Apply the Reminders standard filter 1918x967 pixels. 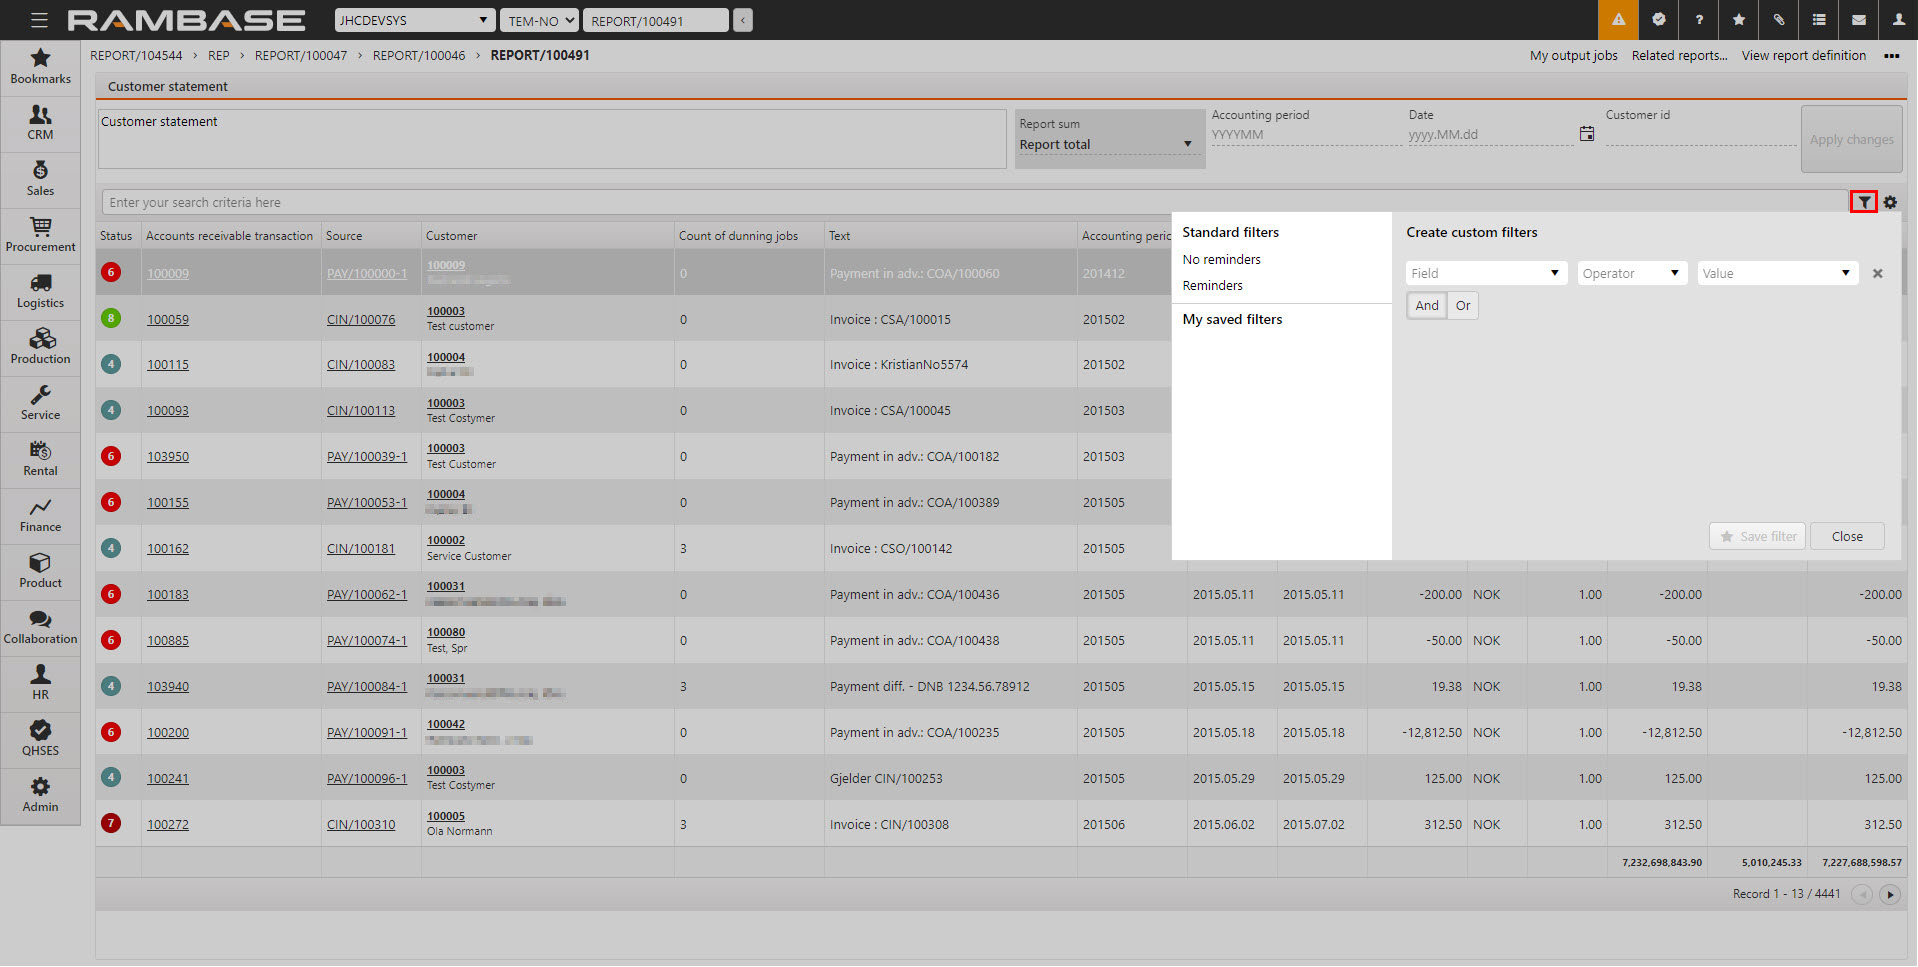tap(1212, 286)
